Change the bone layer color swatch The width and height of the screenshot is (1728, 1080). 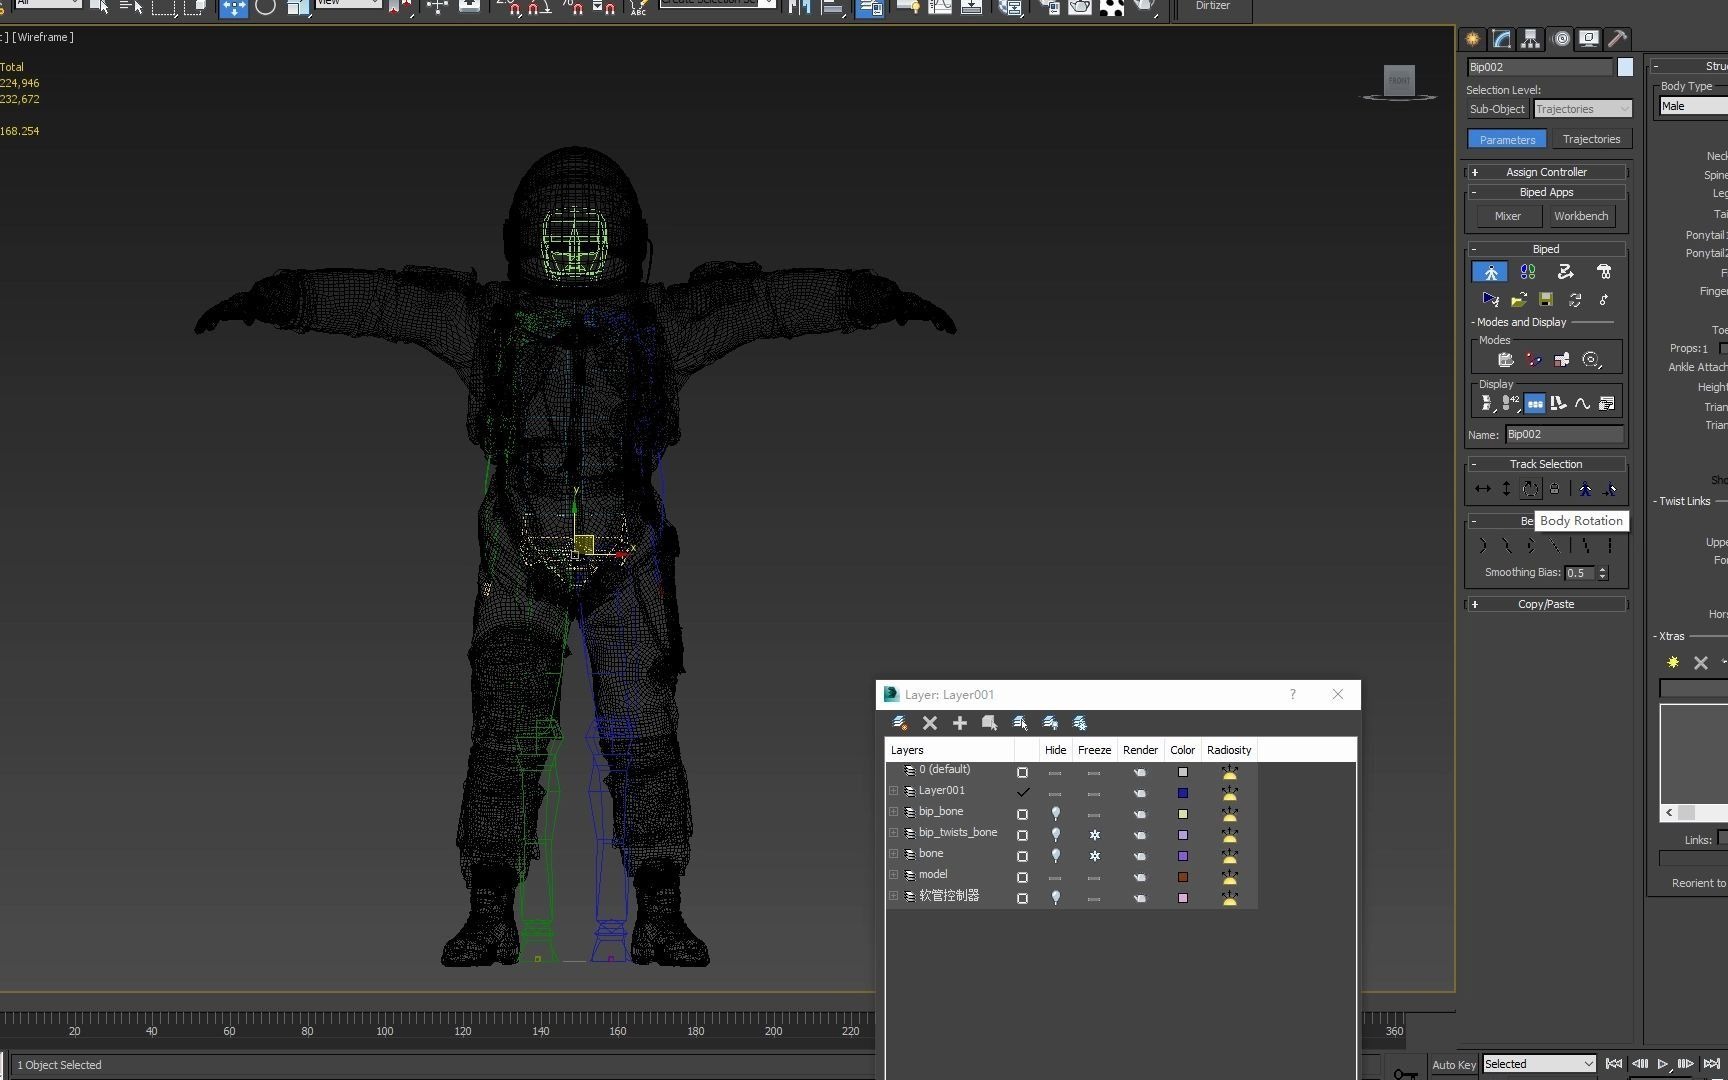1182,856
